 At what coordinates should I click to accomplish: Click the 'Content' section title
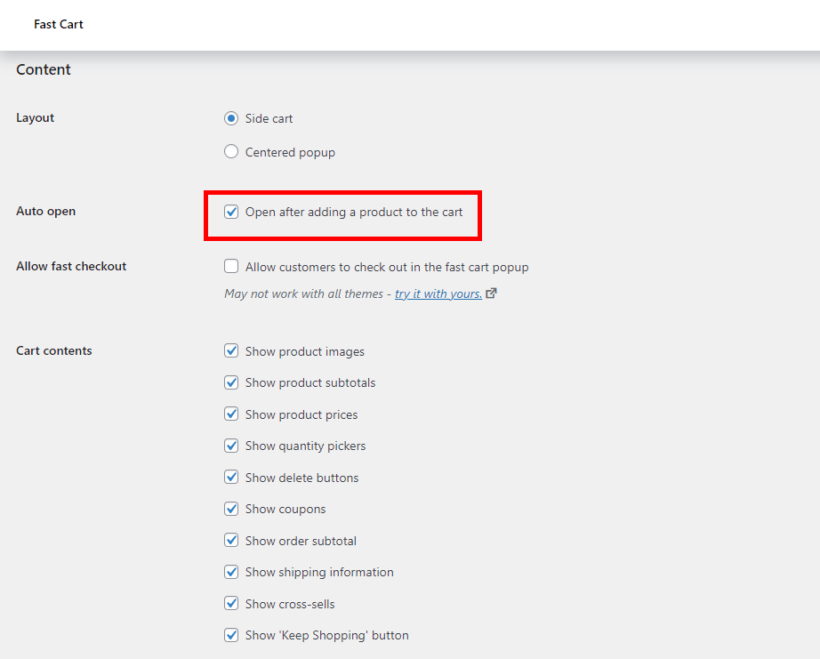(43, 69)
